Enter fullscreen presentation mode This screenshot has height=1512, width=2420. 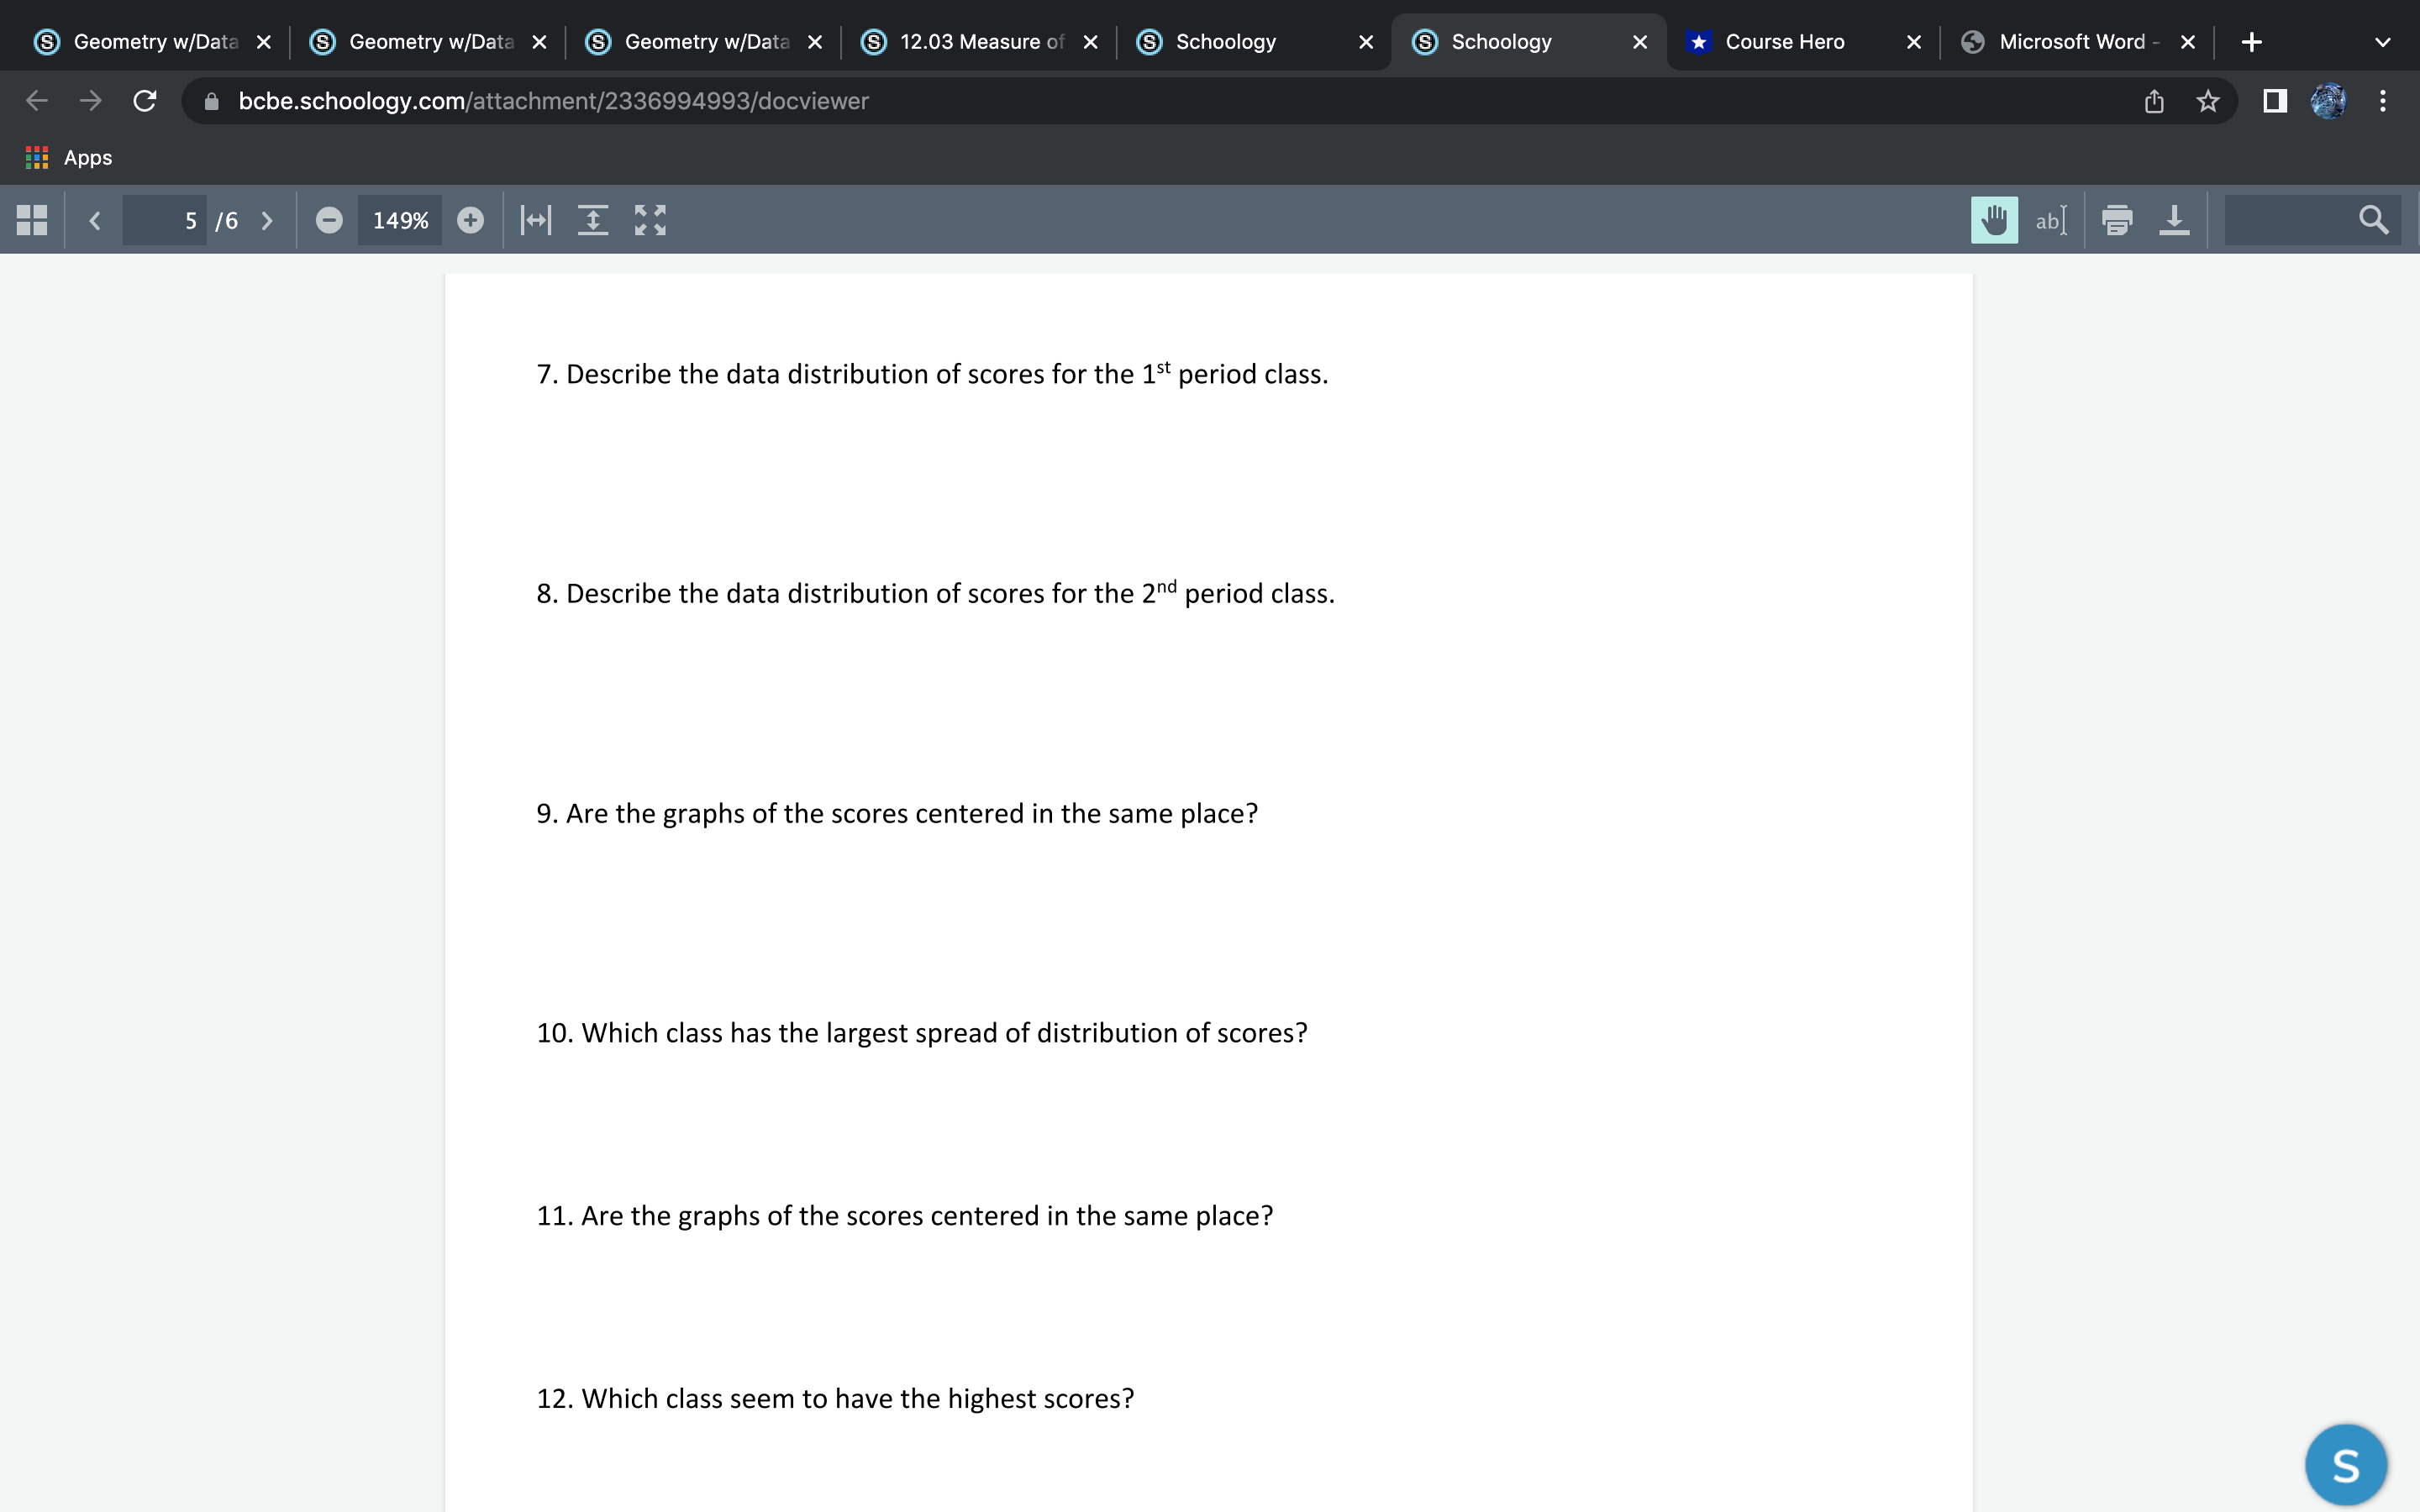pos(650,220)
